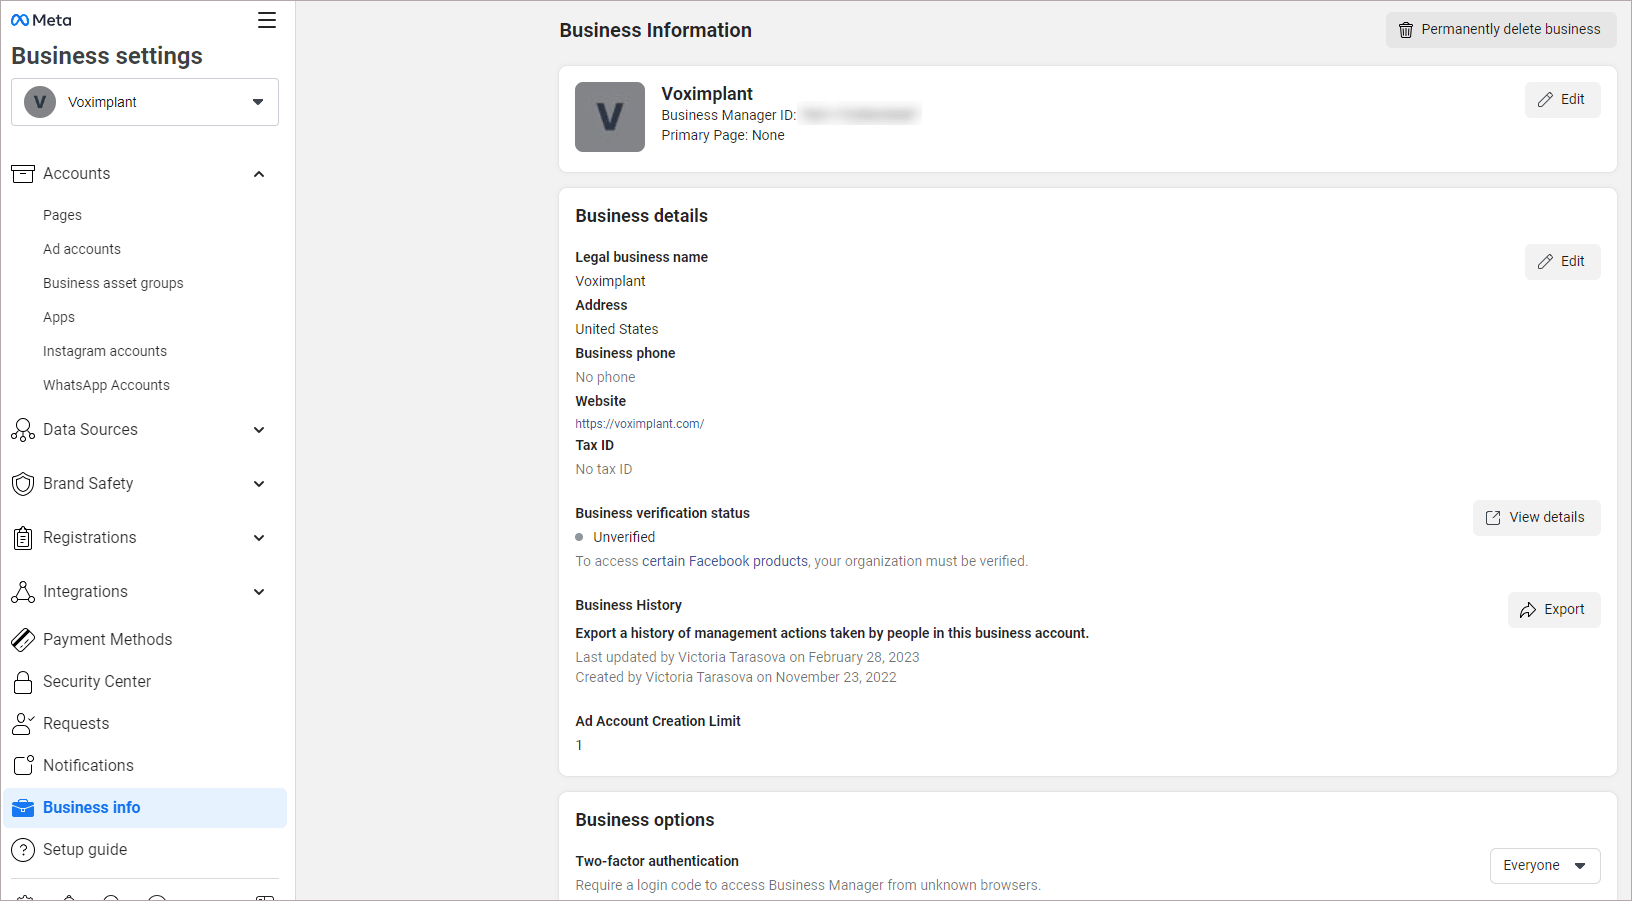Click the 'Unverified' status text

coord(624,537)
